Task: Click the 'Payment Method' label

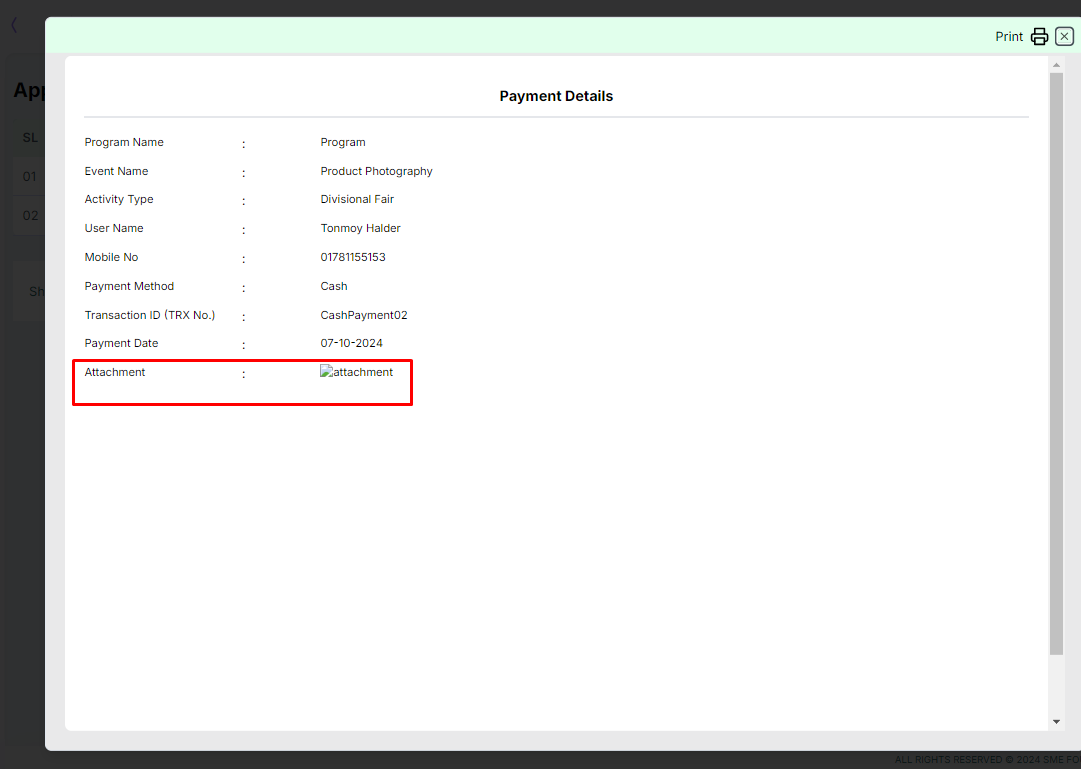Action: pos(129,286)
